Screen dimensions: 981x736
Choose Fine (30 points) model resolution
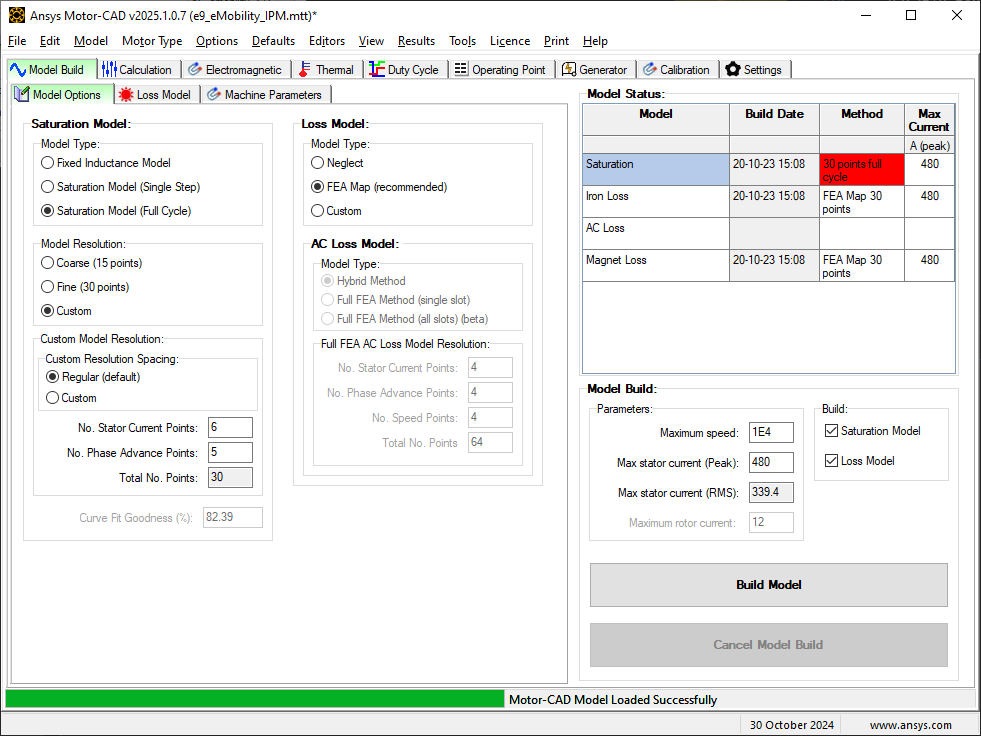(48, 287)
